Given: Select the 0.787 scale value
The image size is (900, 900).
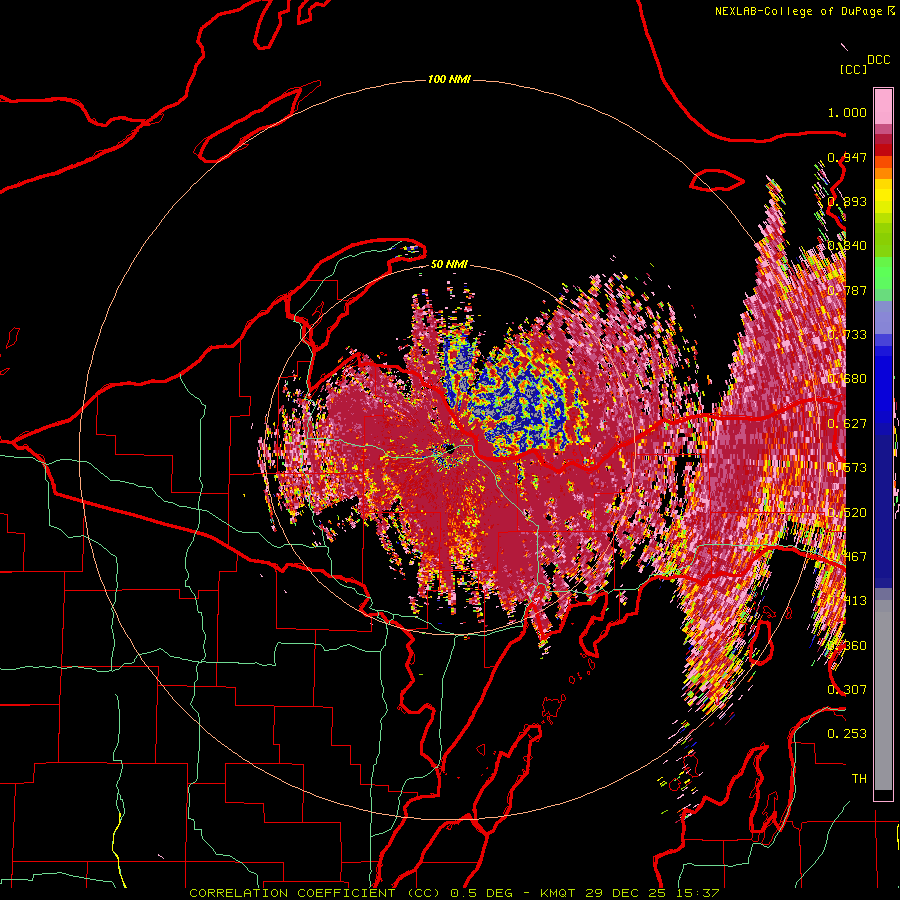Looking at the screenshot, I should [x=847, y=290].
